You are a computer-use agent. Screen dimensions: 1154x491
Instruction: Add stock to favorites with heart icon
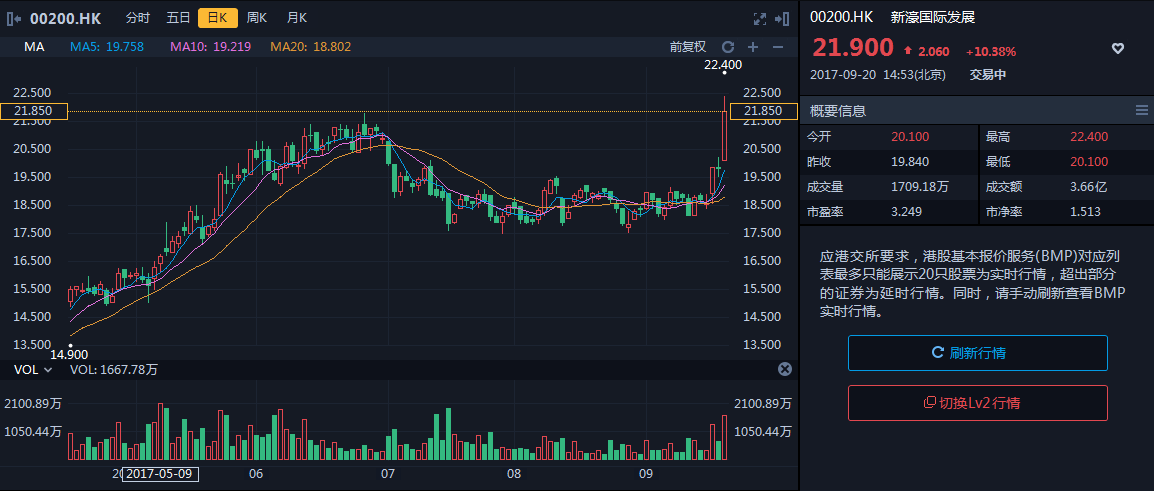click(1118, 49)
